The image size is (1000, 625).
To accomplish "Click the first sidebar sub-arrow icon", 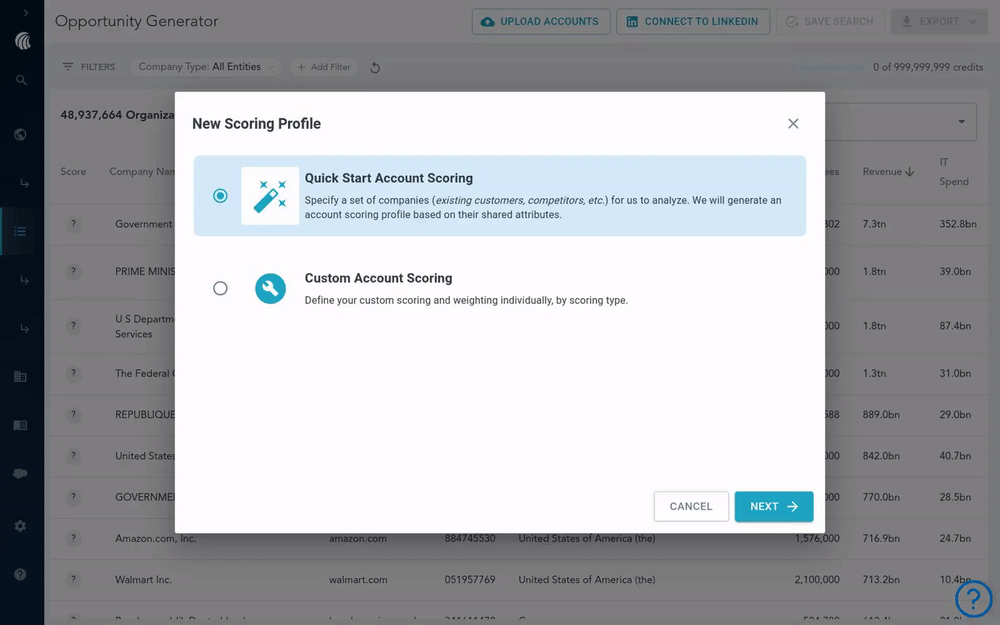I will point(24,183).
